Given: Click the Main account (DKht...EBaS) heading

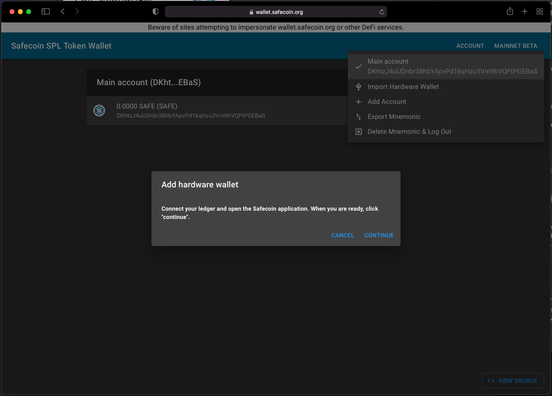Looking at the screenshot, I should (x=149, y=82).
